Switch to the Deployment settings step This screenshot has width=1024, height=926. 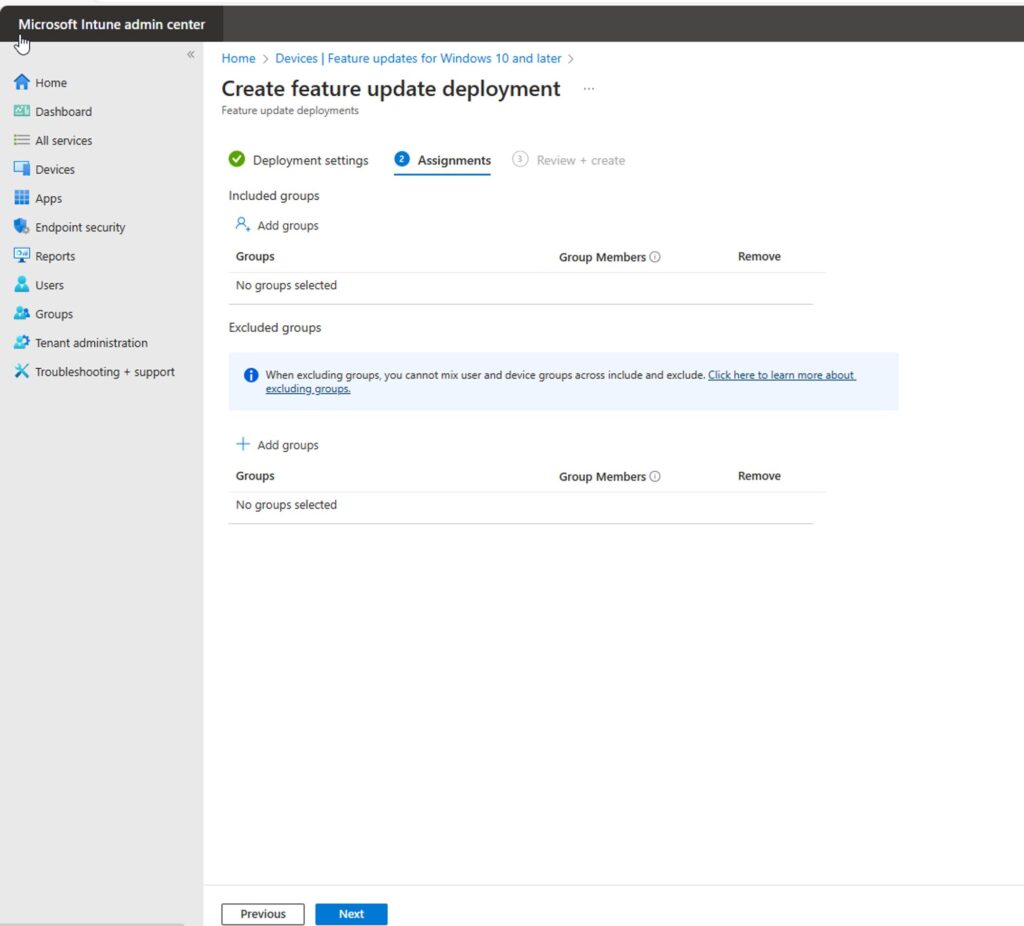coord(298,160)
